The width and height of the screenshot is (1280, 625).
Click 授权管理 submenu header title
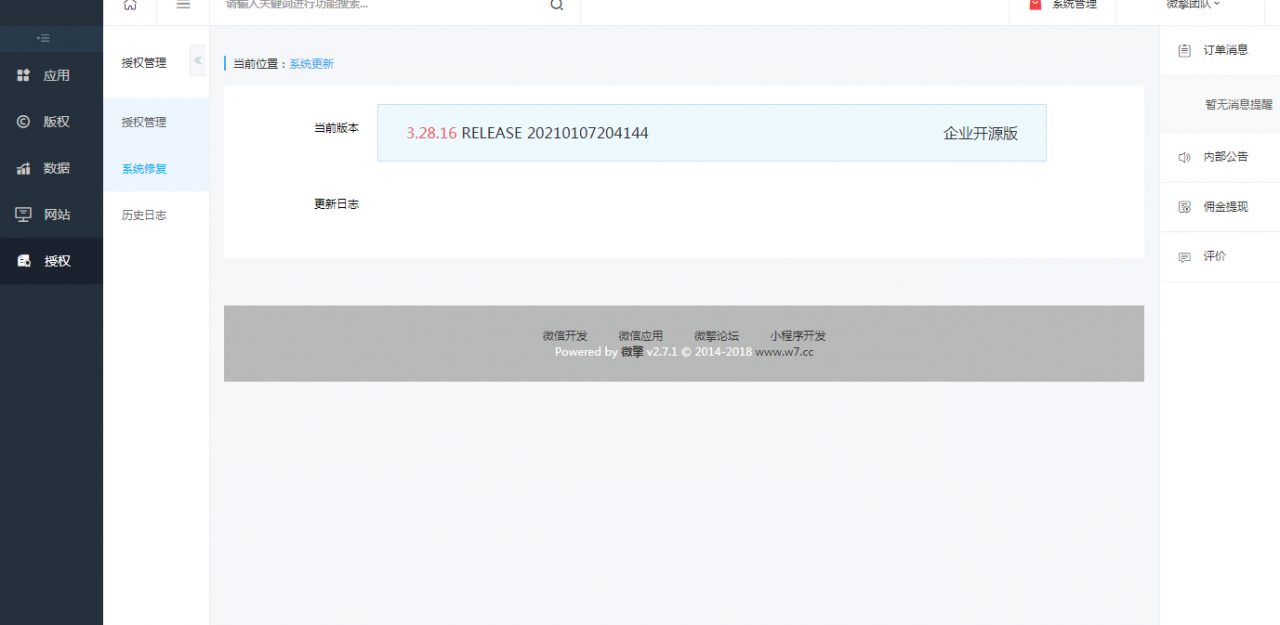[x=144, y=62]
